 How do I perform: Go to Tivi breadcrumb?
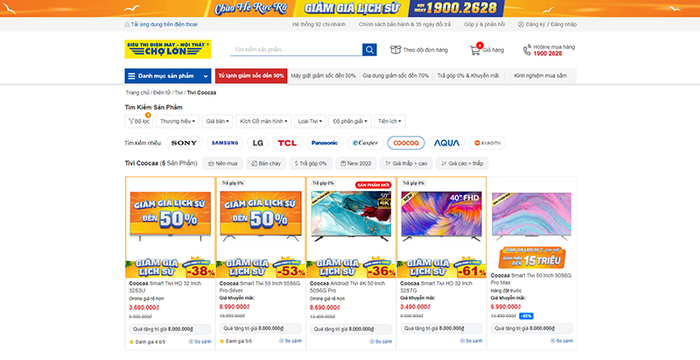coord(179,92)
